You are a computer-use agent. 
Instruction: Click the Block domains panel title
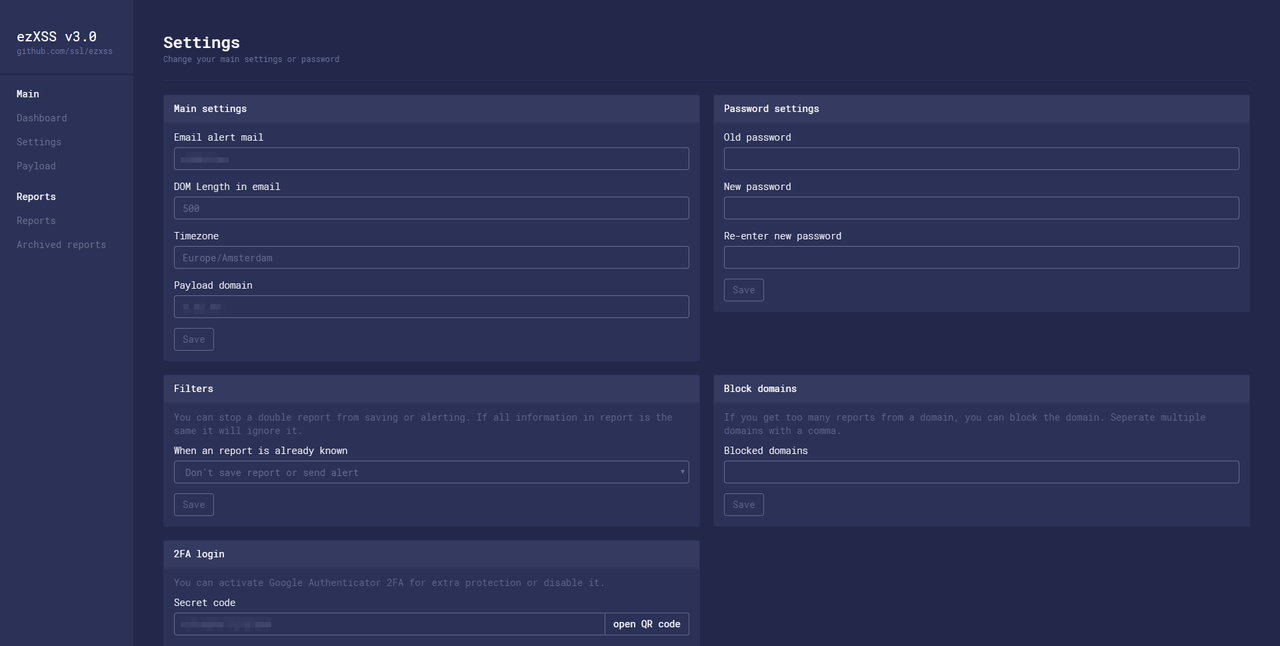(760, 389)
